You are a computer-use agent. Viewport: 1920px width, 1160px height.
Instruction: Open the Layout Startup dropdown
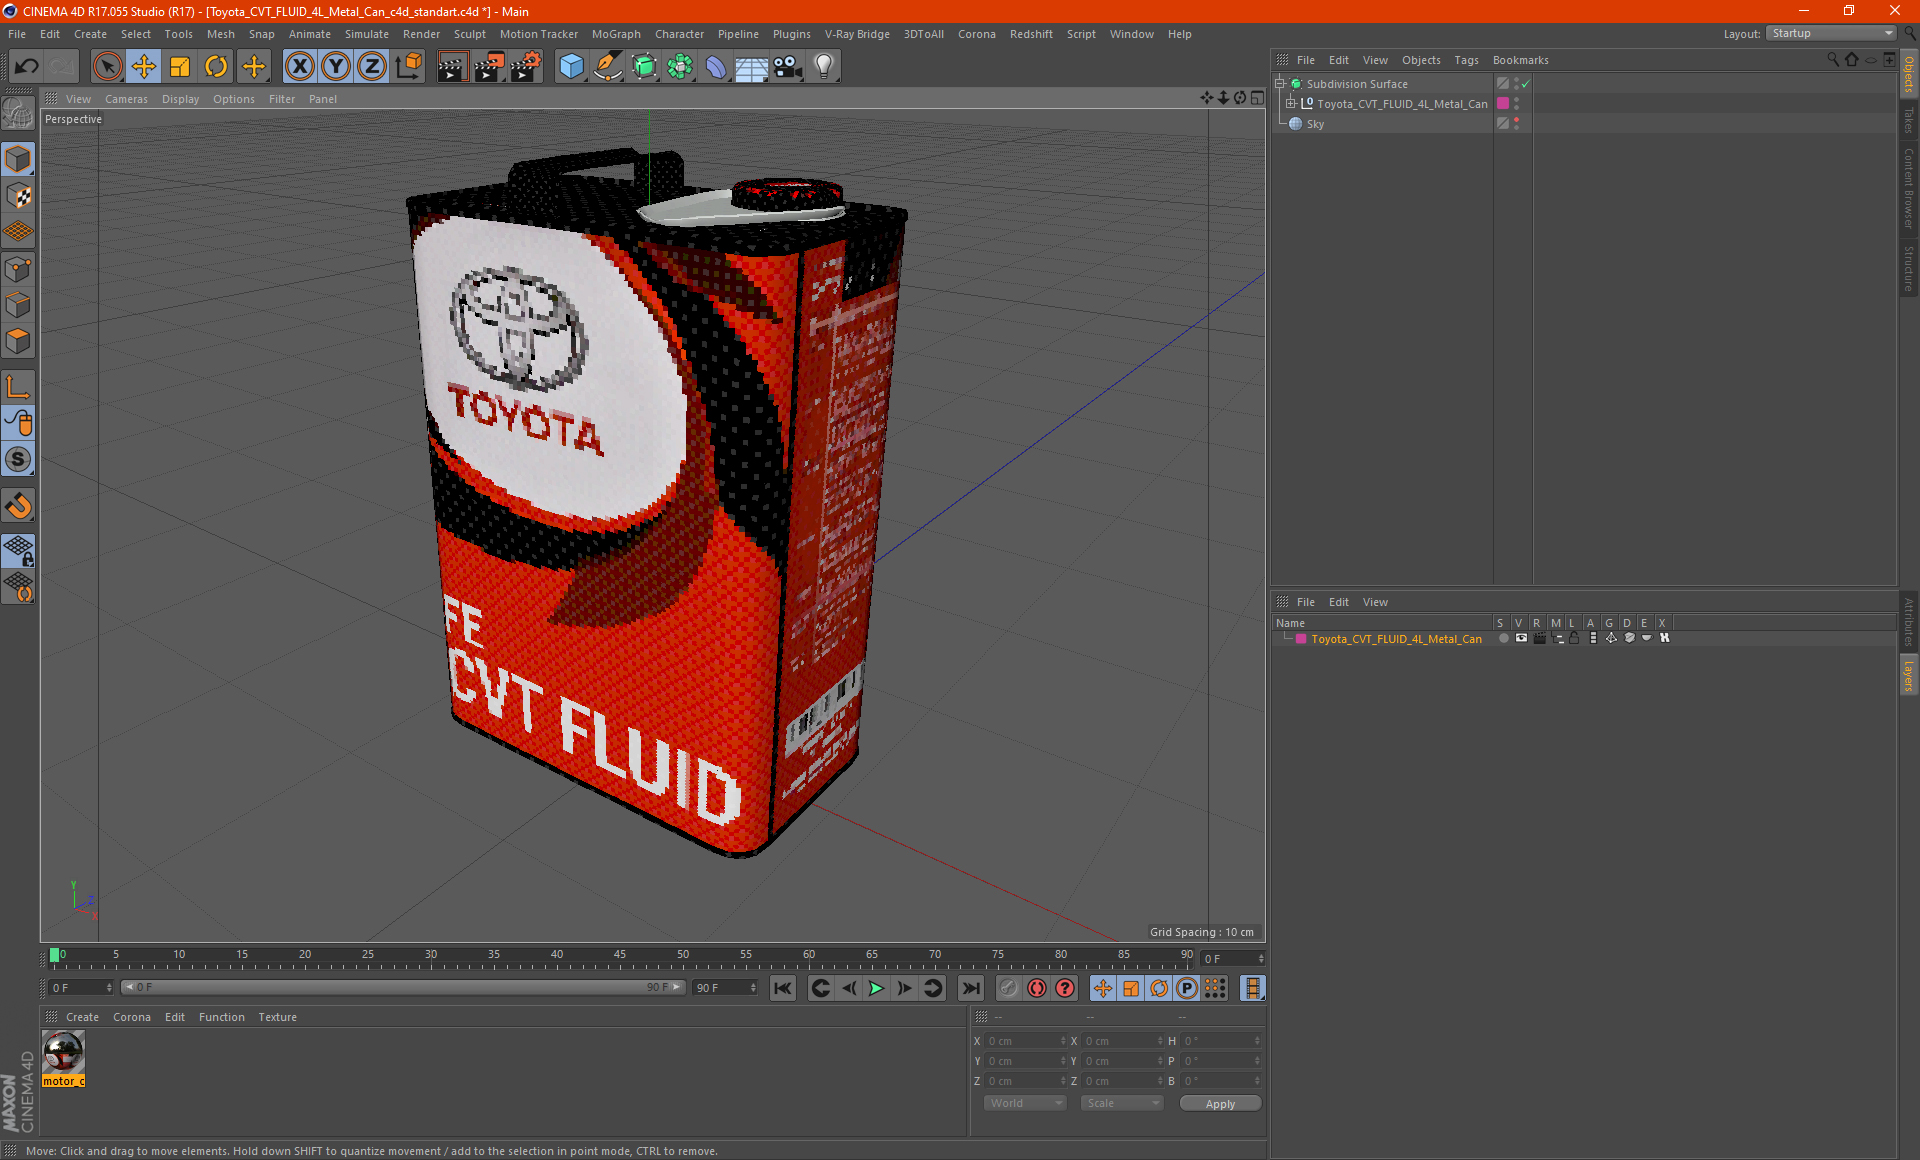(1831, 33)
